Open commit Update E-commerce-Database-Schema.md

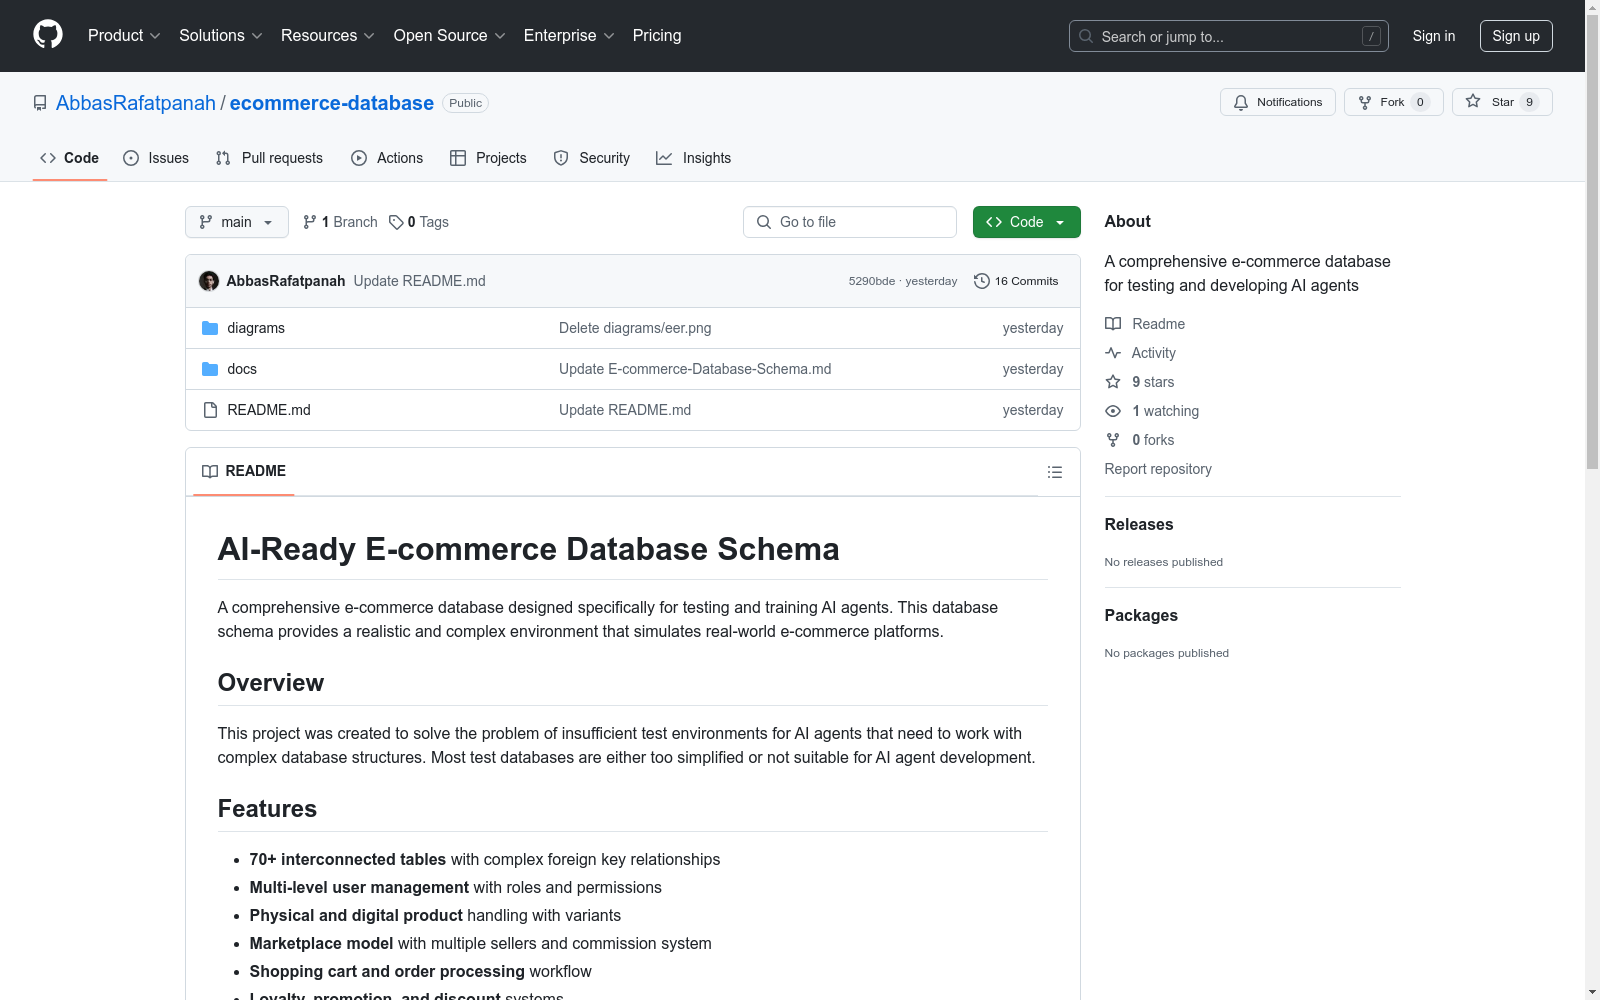click(695, 369)
